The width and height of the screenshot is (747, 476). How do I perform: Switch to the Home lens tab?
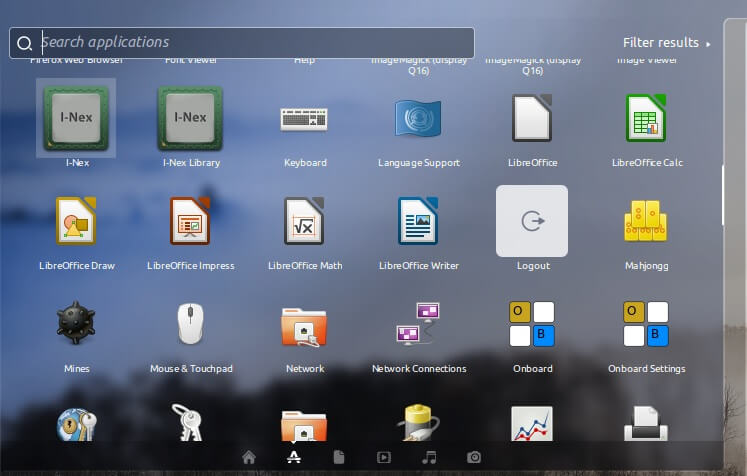249,457
